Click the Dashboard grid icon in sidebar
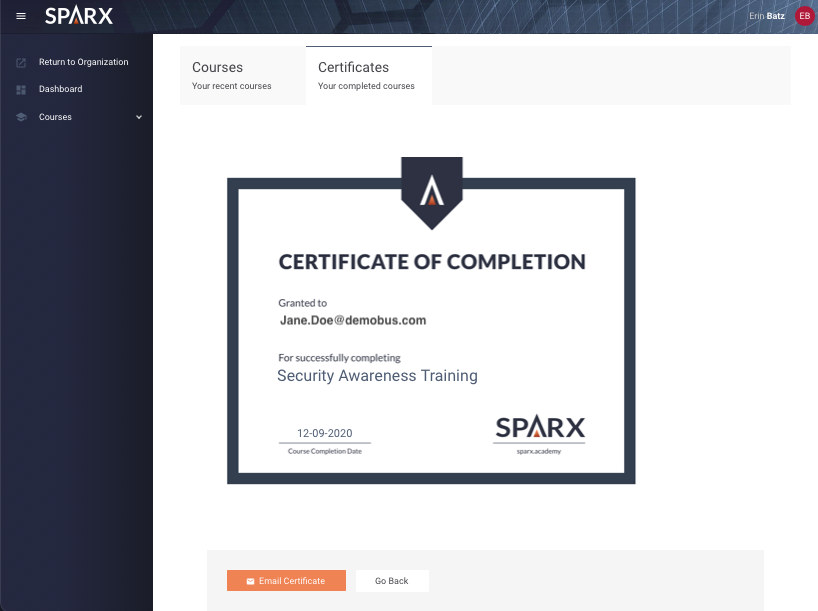Screen dimensions: 818x611 20,89
